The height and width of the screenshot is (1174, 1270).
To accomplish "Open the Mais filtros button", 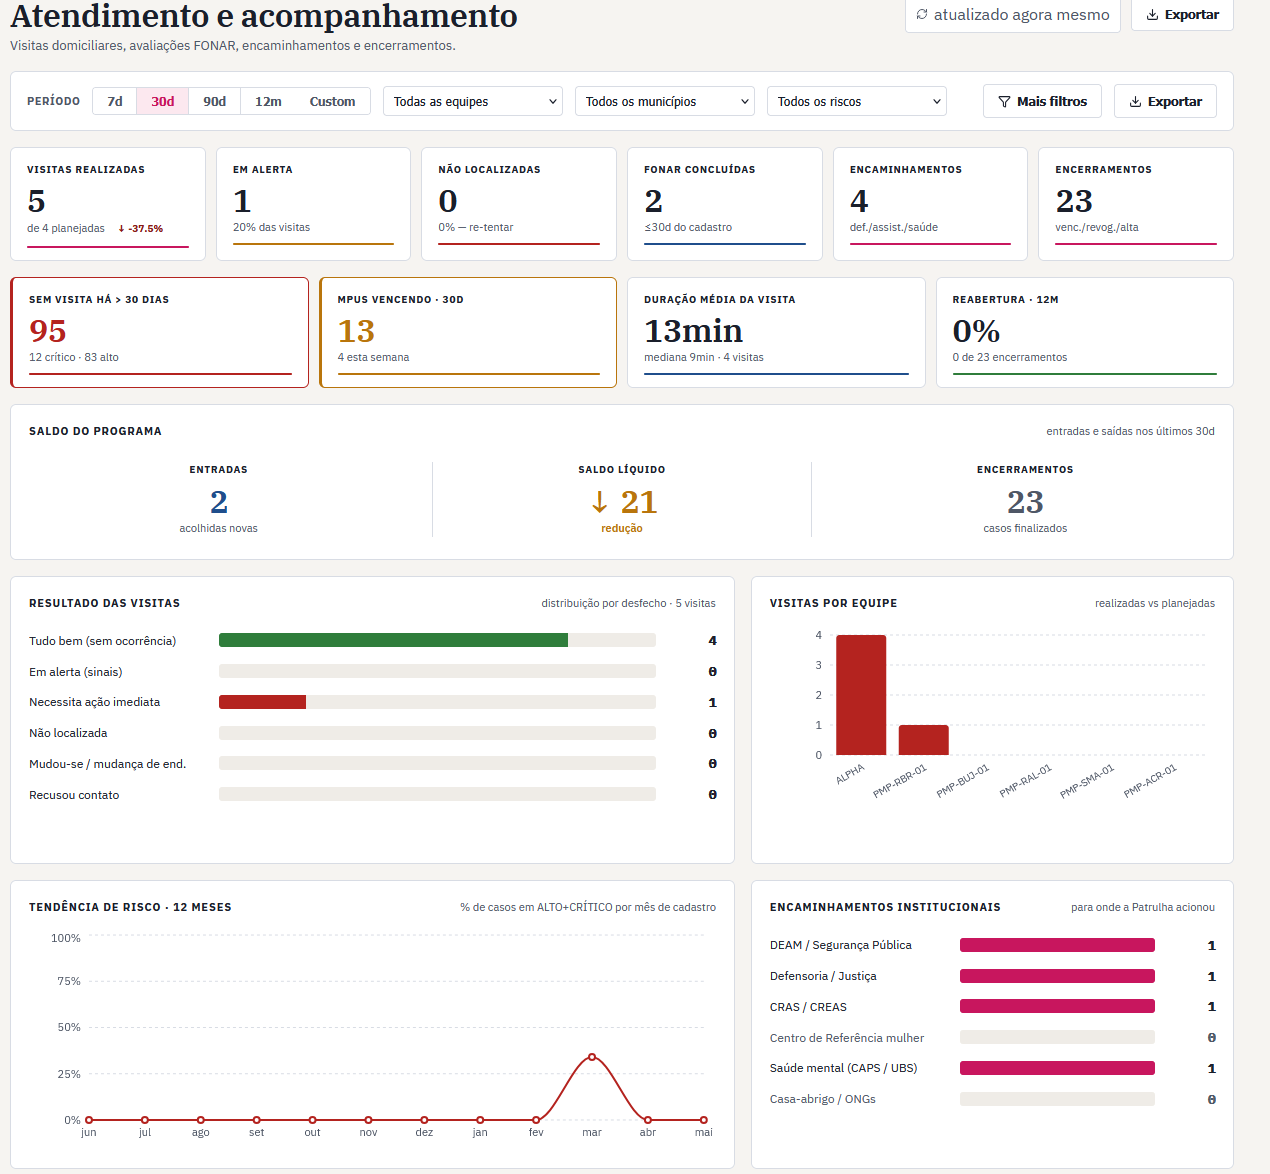I will point(1042,101).
